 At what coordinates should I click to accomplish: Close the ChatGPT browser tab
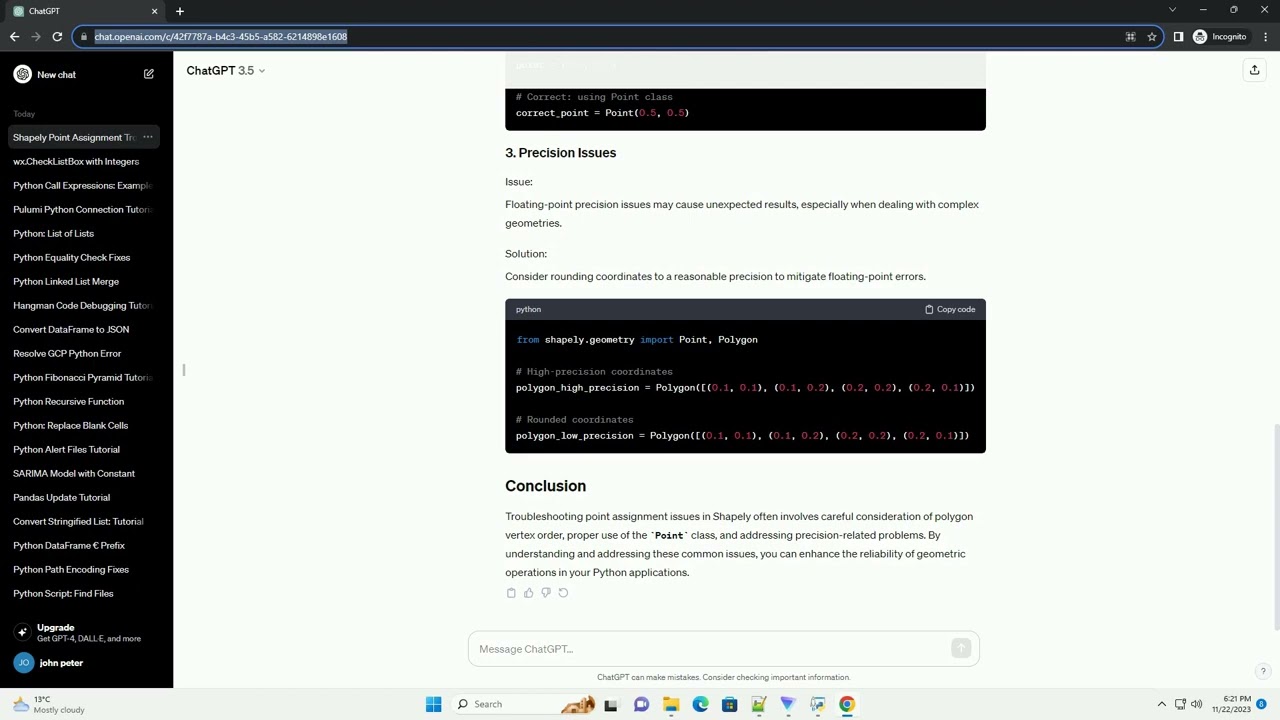click(154, 11)
